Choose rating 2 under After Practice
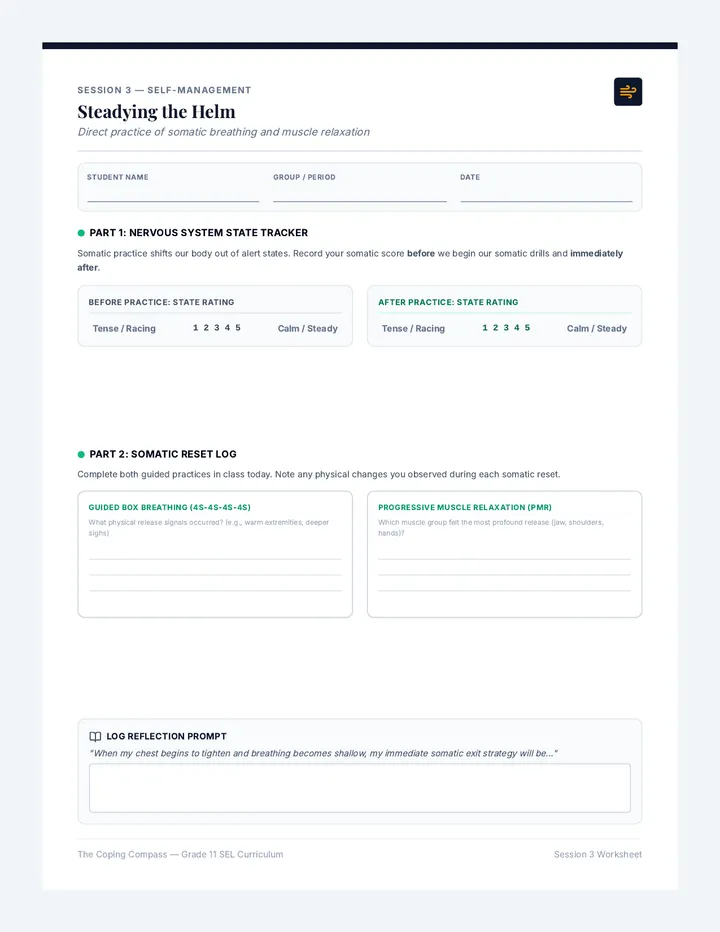Viewport: 720px width, 932px height. (495, 328)
